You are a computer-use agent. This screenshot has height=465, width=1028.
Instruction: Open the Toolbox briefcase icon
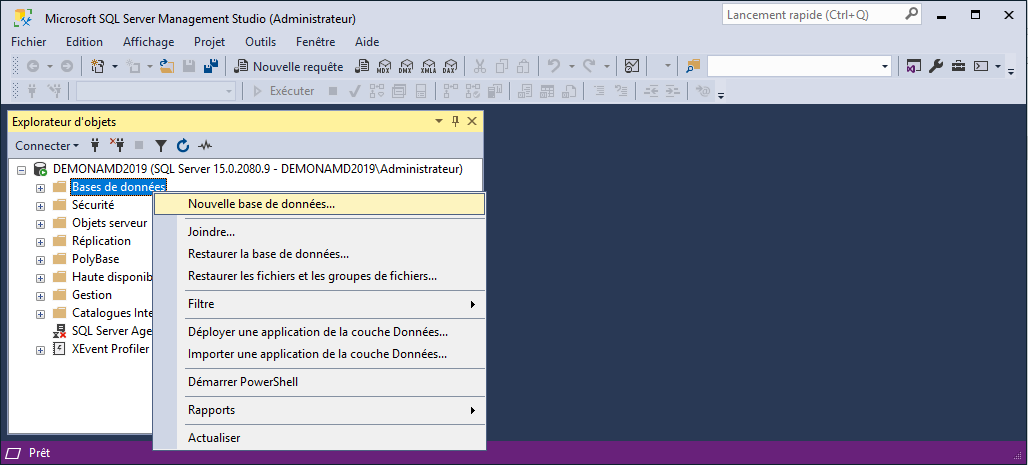click(x=958, y=66)
